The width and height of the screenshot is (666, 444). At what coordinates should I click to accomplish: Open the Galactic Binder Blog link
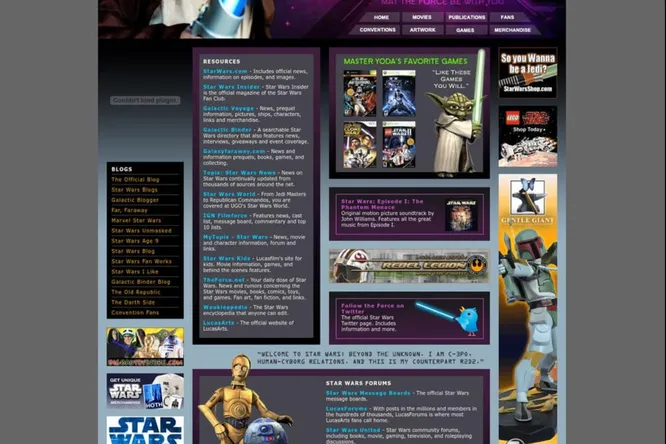(x=141, y=282)
